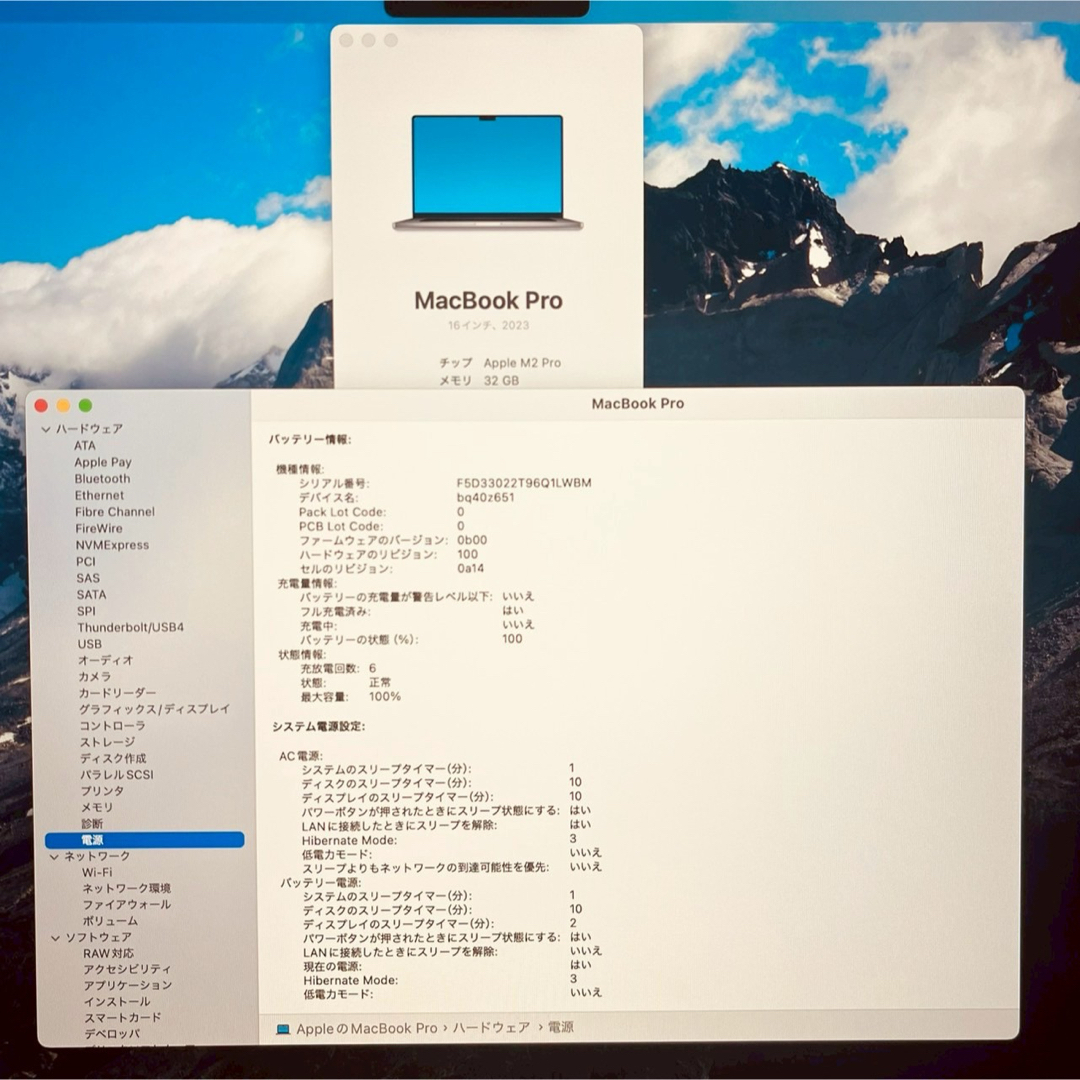Select コントローラ in the sidebar

[x=112, y=725]
